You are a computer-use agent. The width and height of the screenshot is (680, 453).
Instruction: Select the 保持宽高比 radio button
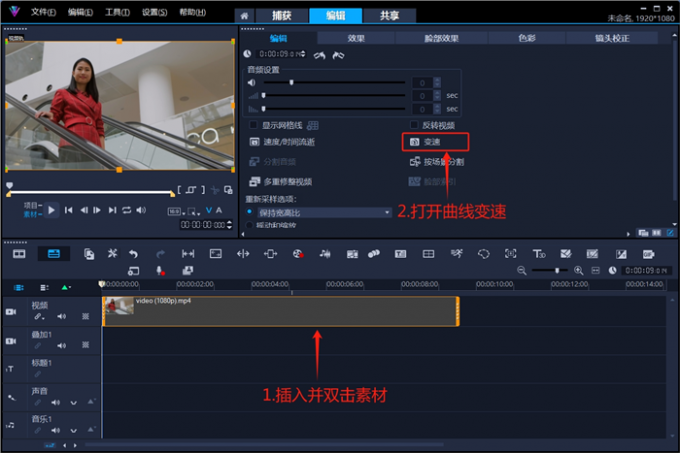click(249, 212)
